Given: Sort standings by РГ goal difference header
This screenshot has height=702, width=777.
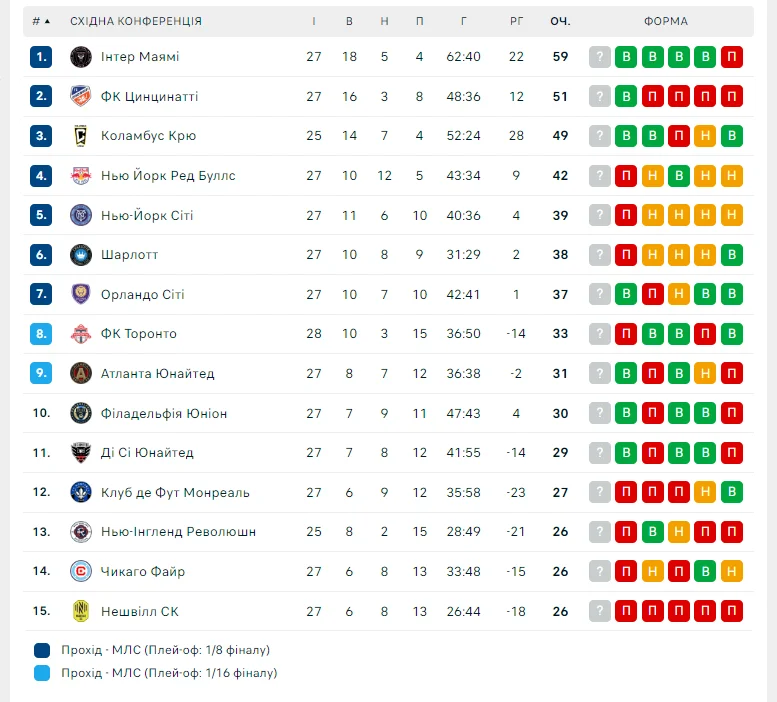Looking at the screenshot, I should click(516, 21).
